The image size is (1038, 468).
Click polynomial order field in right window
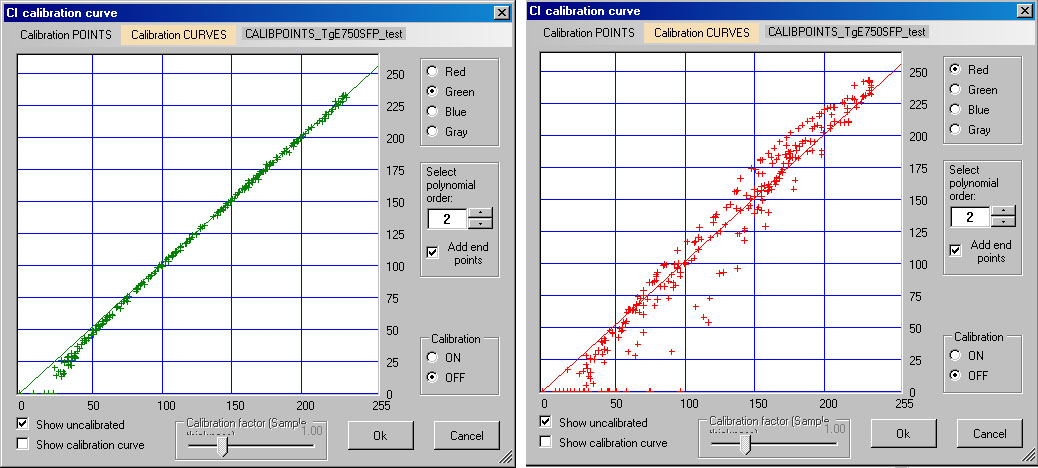tap(970, 216)
